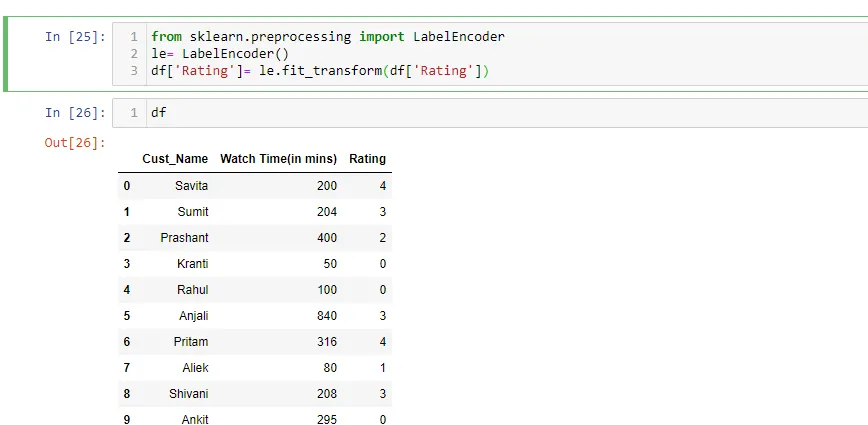Click watch time value 316 in Pritam's row
868x425 pixels.
(327, 341)
